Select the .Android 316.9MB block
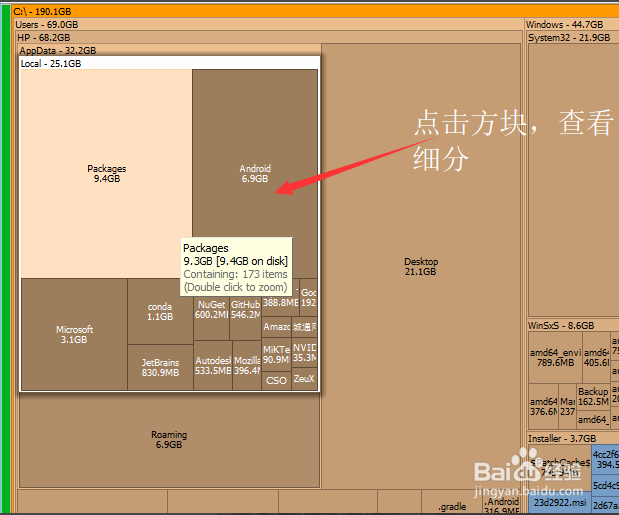Viewport: 619px width, 515px height. coord(502,503)
